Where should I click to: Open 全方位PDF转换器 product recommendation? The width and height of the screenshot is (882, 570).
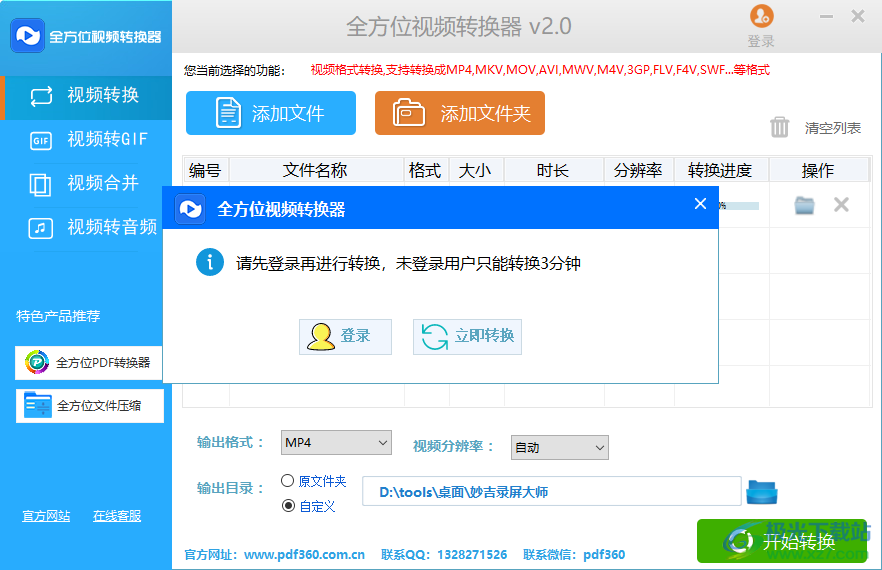pos(89,362)
